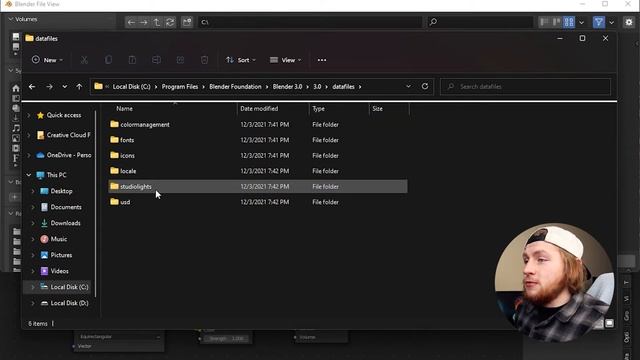Click the datafiles breadcrumb segment
Image resolution: width=640 pixels, height=360 pixels.
point(343,87)
